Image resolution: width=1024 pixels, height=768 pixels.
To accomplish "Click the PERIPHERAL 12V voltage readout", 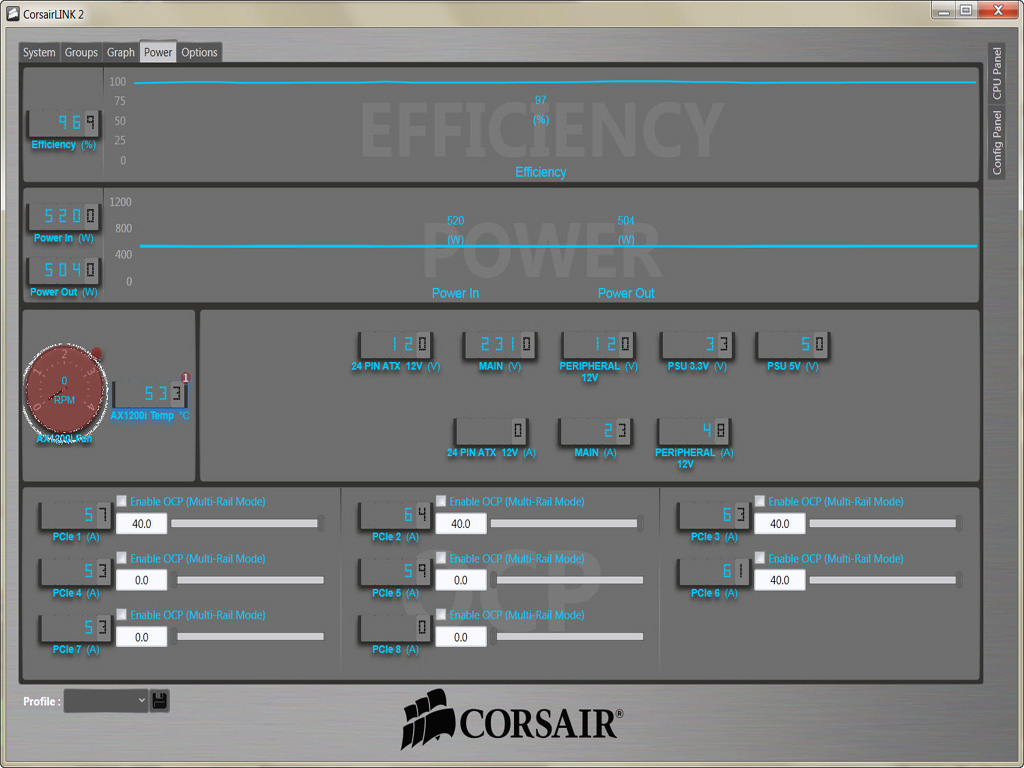I will [x=598, y=344].
